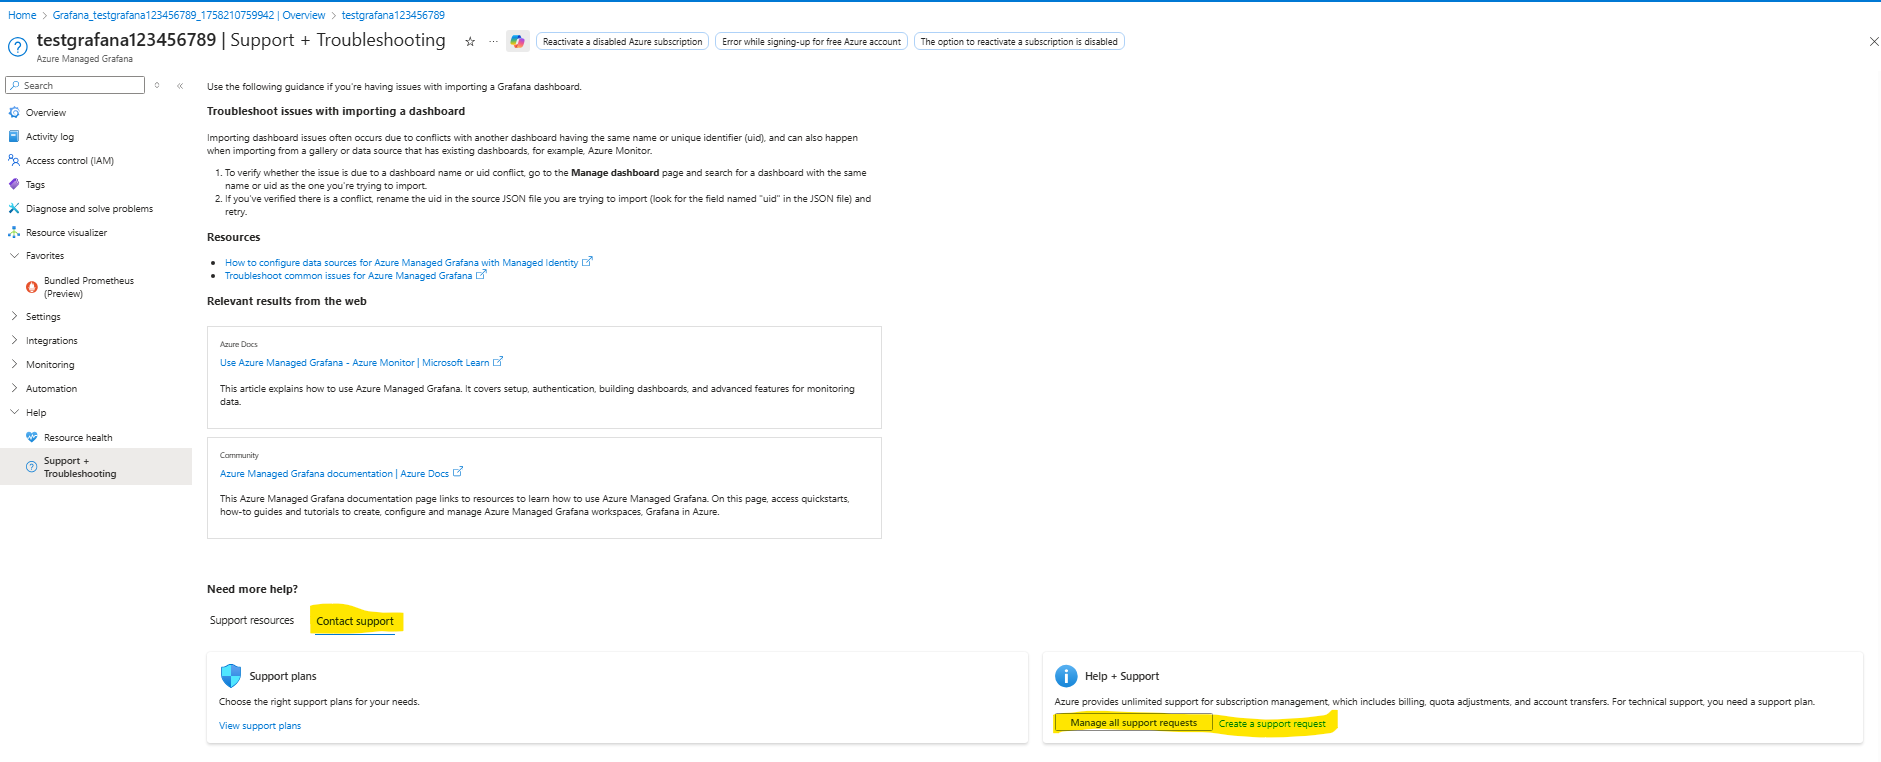The width and height of the screenshot is (1881, 762).
Task: Click the Create a support request link
Action: point(1272,724)
